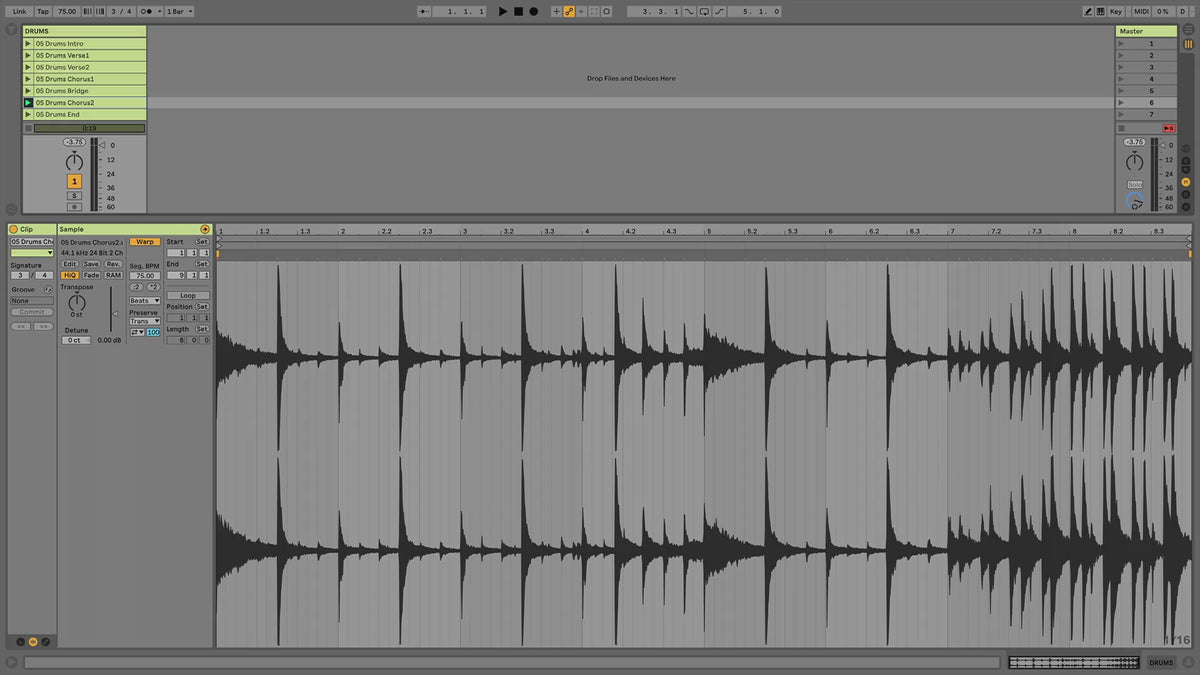Open the Beats warp mode dropdown
This screenshot has width=1200, height=675.
144,300
